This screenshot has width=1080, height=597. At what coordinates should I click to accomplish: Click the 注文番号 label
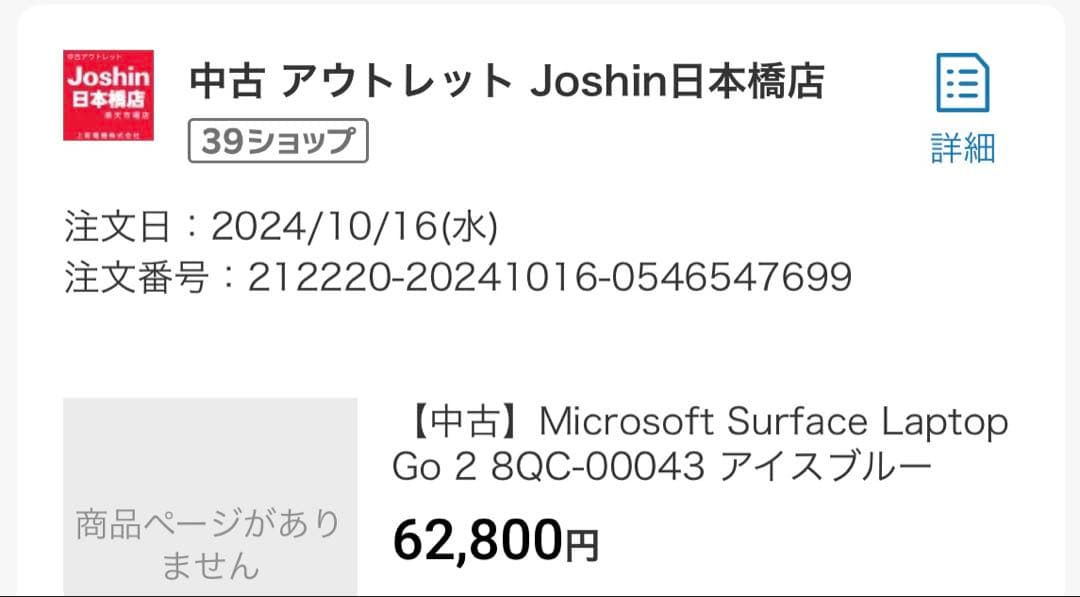120,278
